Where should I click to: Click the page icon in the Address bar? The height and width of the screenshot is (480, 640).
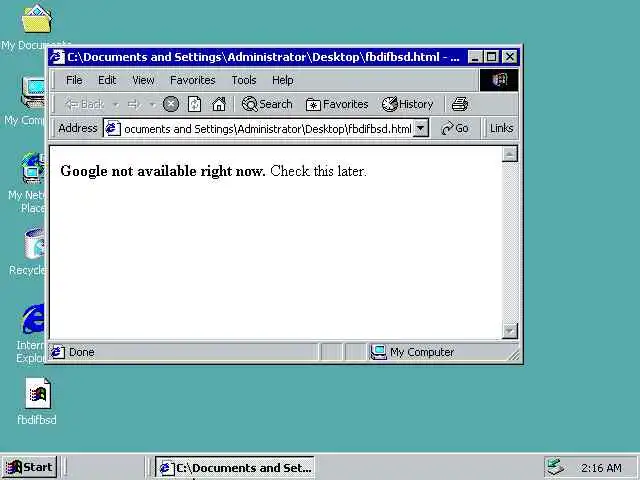pyautogui.click(x=113, y=128)
